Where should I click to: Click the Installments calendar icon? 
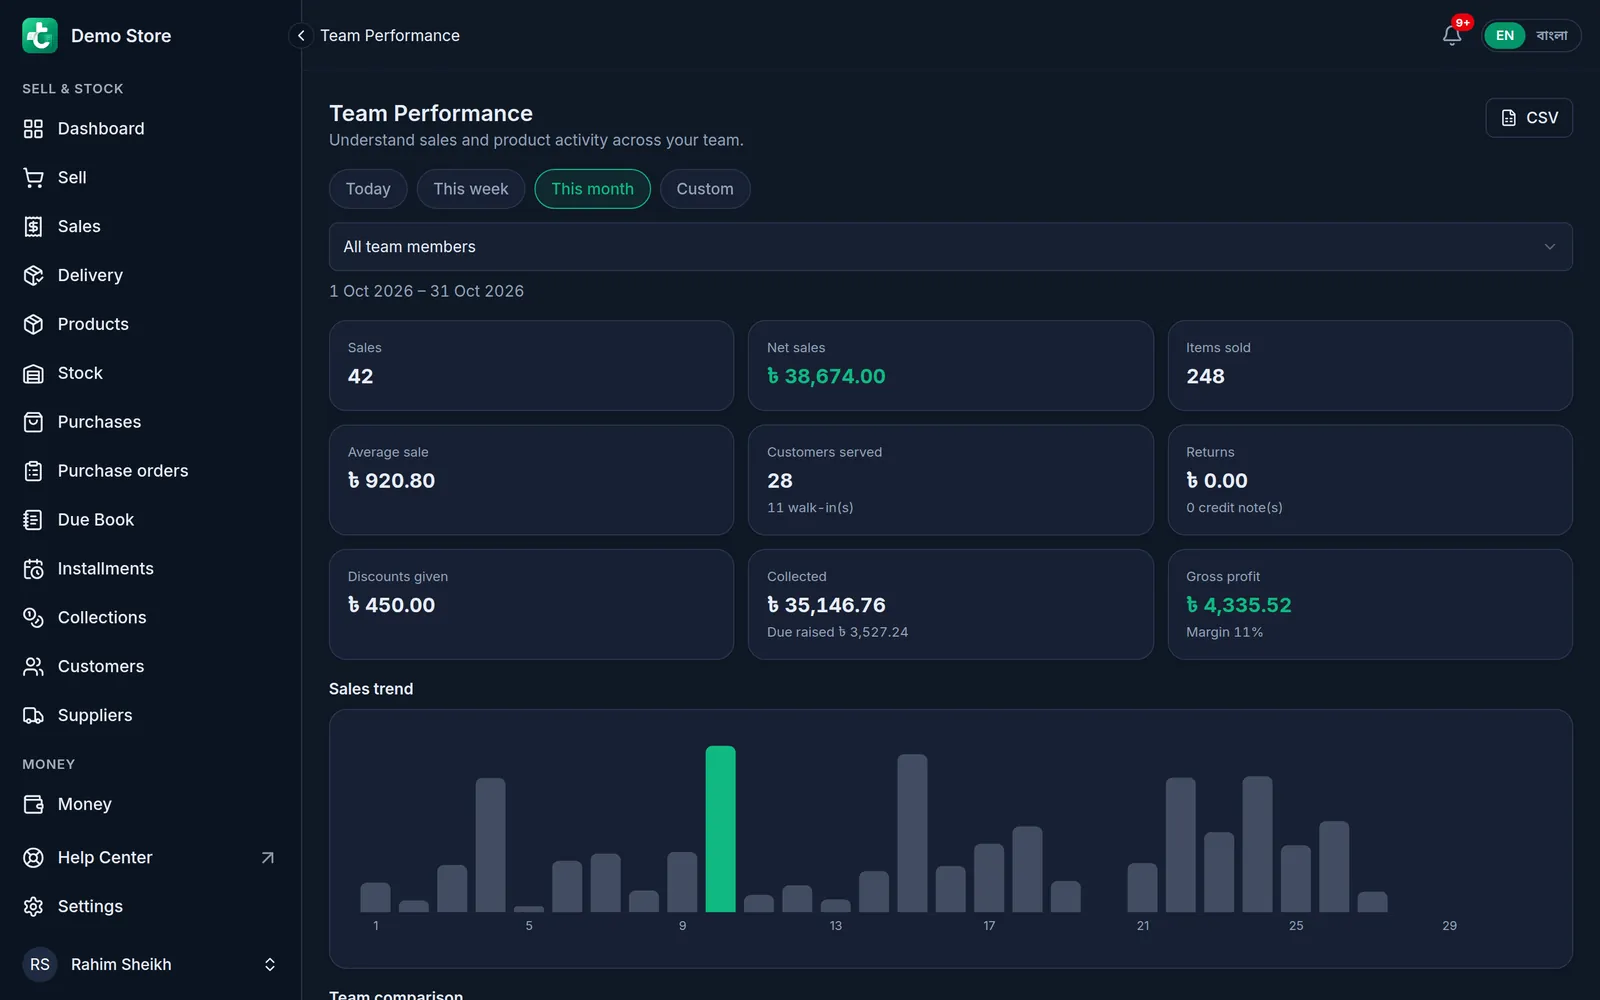(33, 569)
